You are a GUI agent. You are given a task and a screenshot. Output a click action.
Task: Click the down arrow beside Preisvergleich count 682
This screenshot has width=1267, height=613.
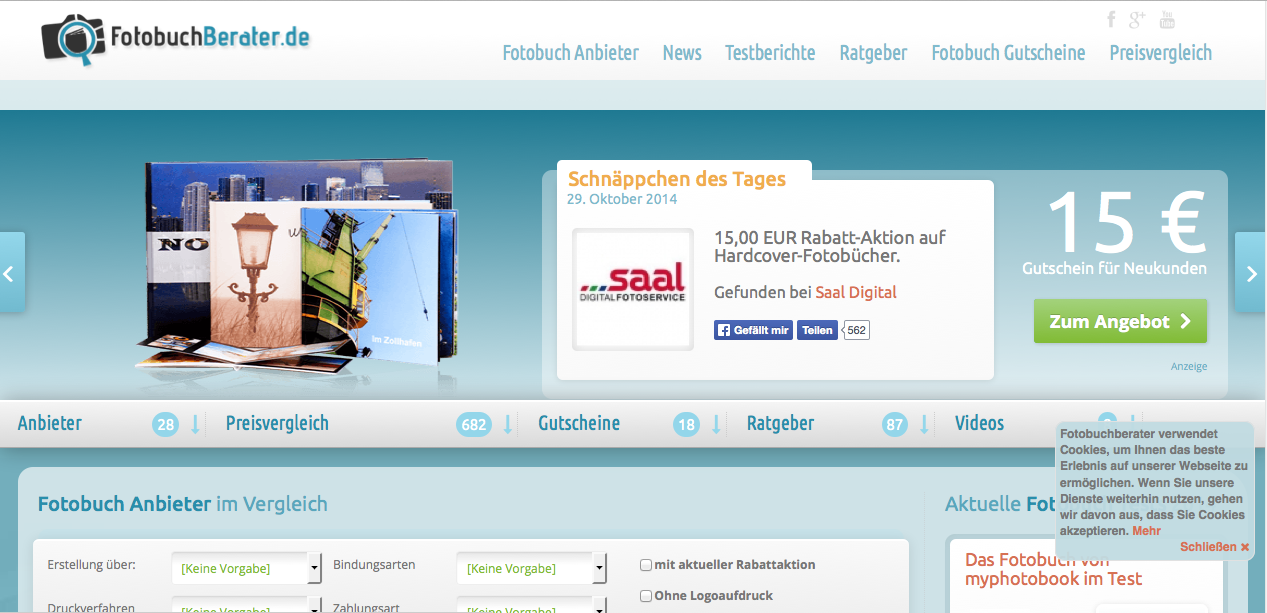pos(508,424)
